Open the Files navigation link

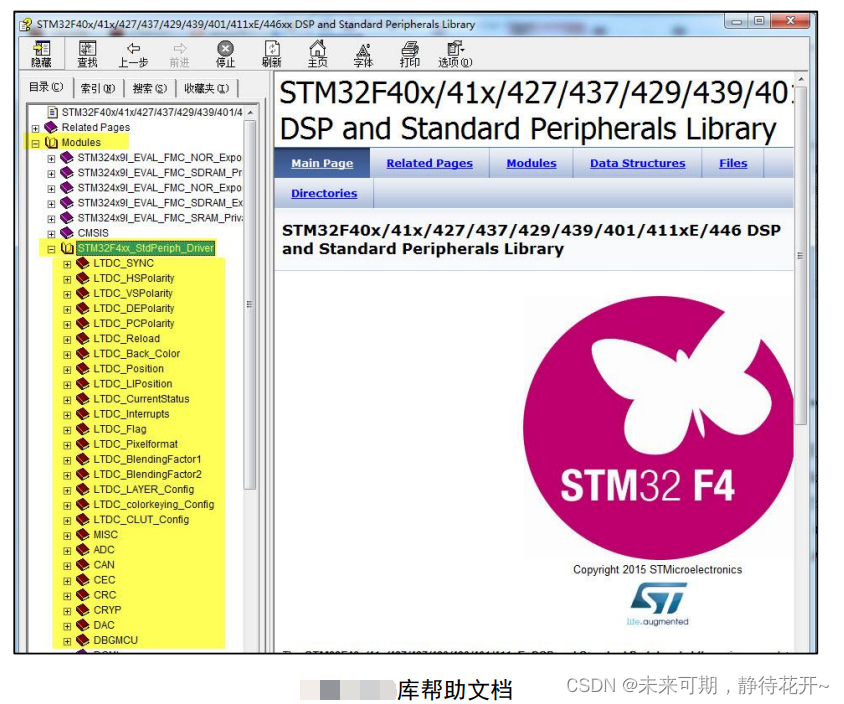733,163
